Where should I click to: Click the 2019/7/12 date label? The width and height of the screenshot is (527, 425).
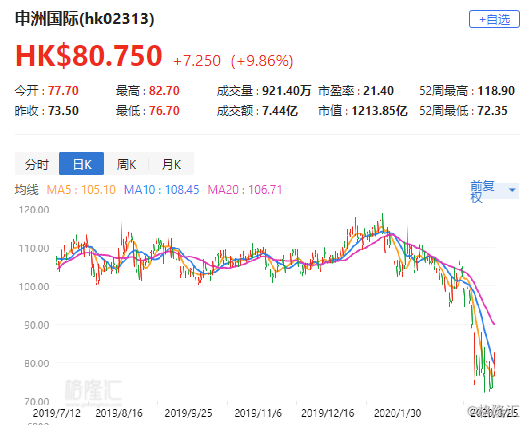click(x=57, y=413)
